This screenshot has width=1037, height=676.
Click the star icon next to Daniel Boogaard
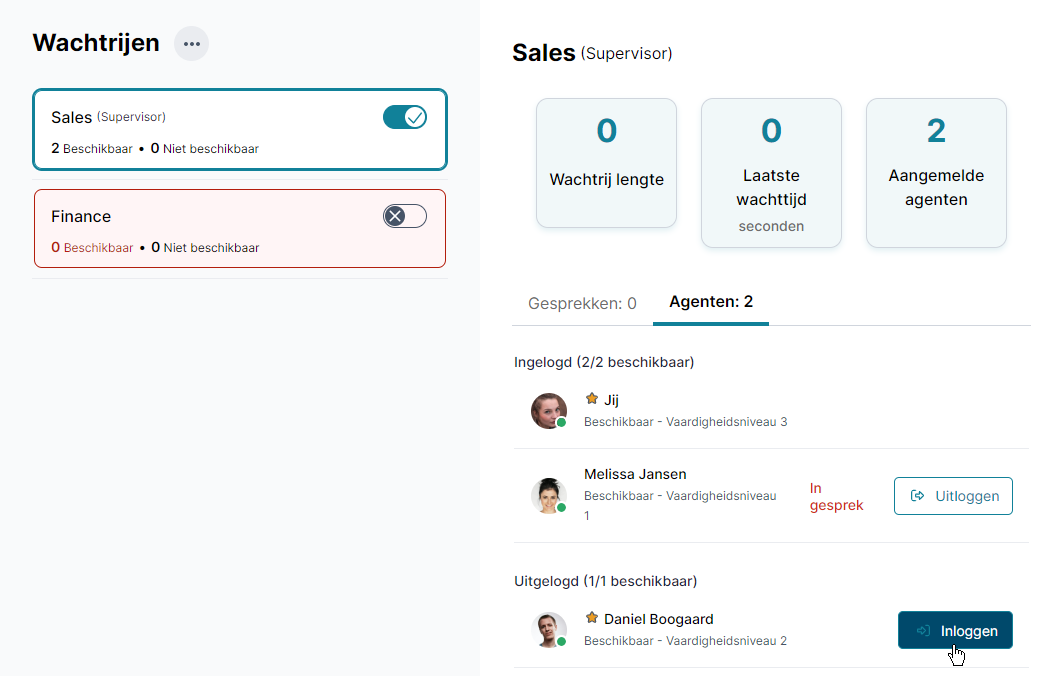point(592,618)
